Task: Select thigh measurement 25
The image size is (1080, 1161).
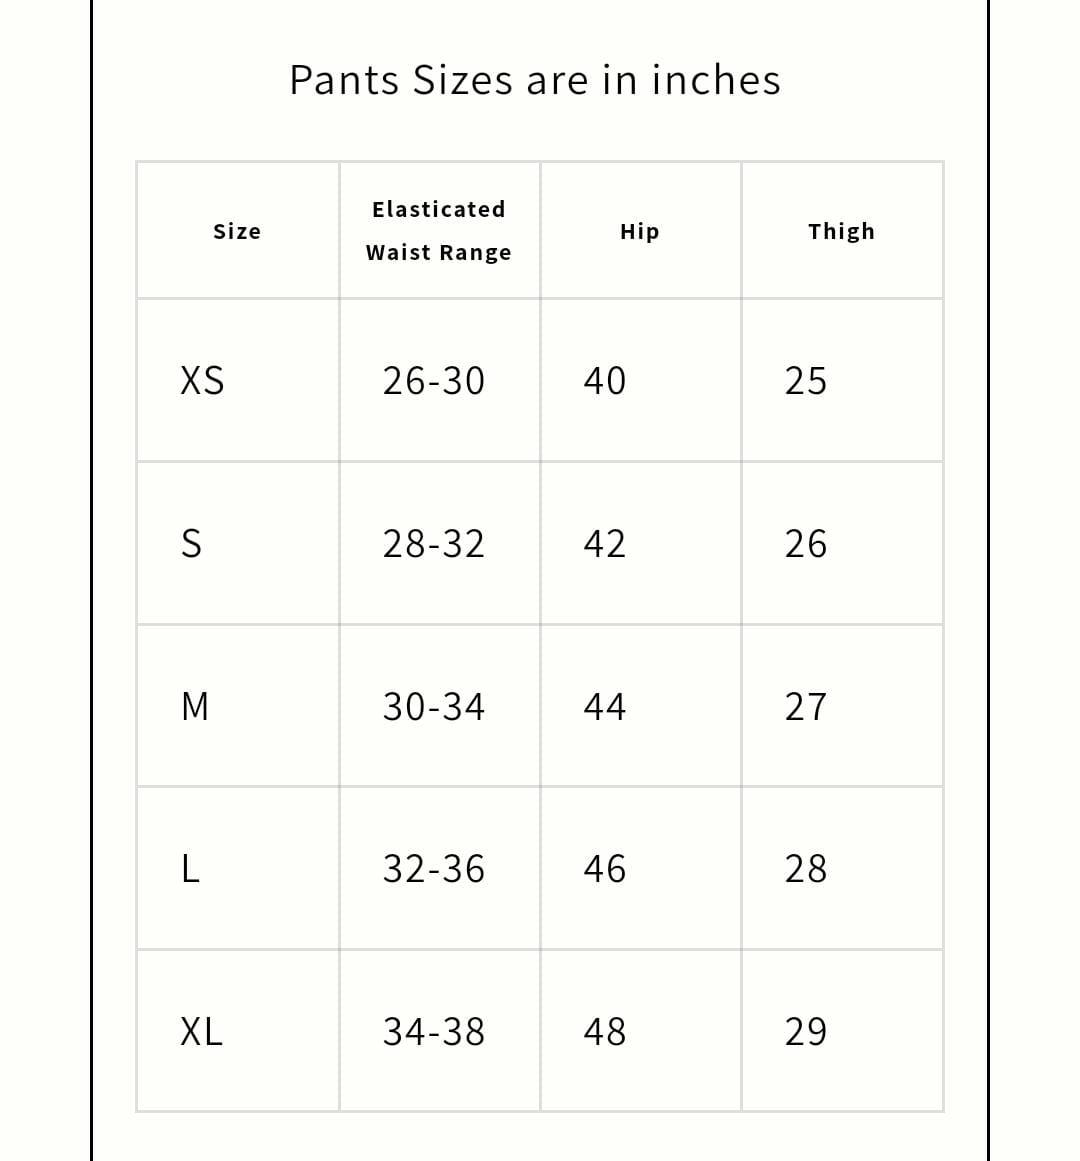Action: tap(806, 381)
